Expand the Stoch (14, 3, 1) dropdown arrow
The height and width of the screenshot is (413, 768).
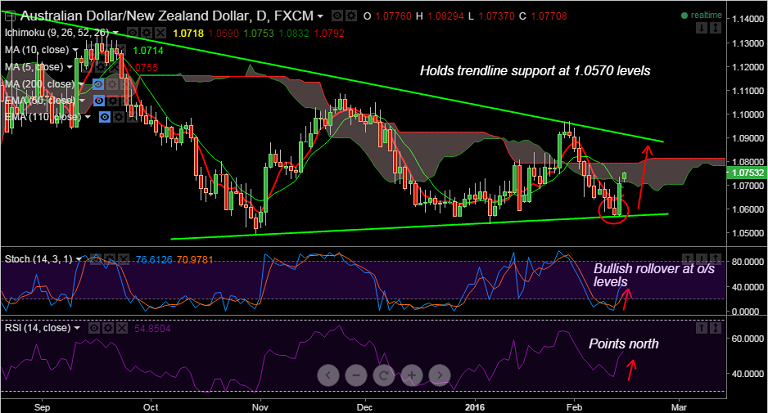pos(79,259)
